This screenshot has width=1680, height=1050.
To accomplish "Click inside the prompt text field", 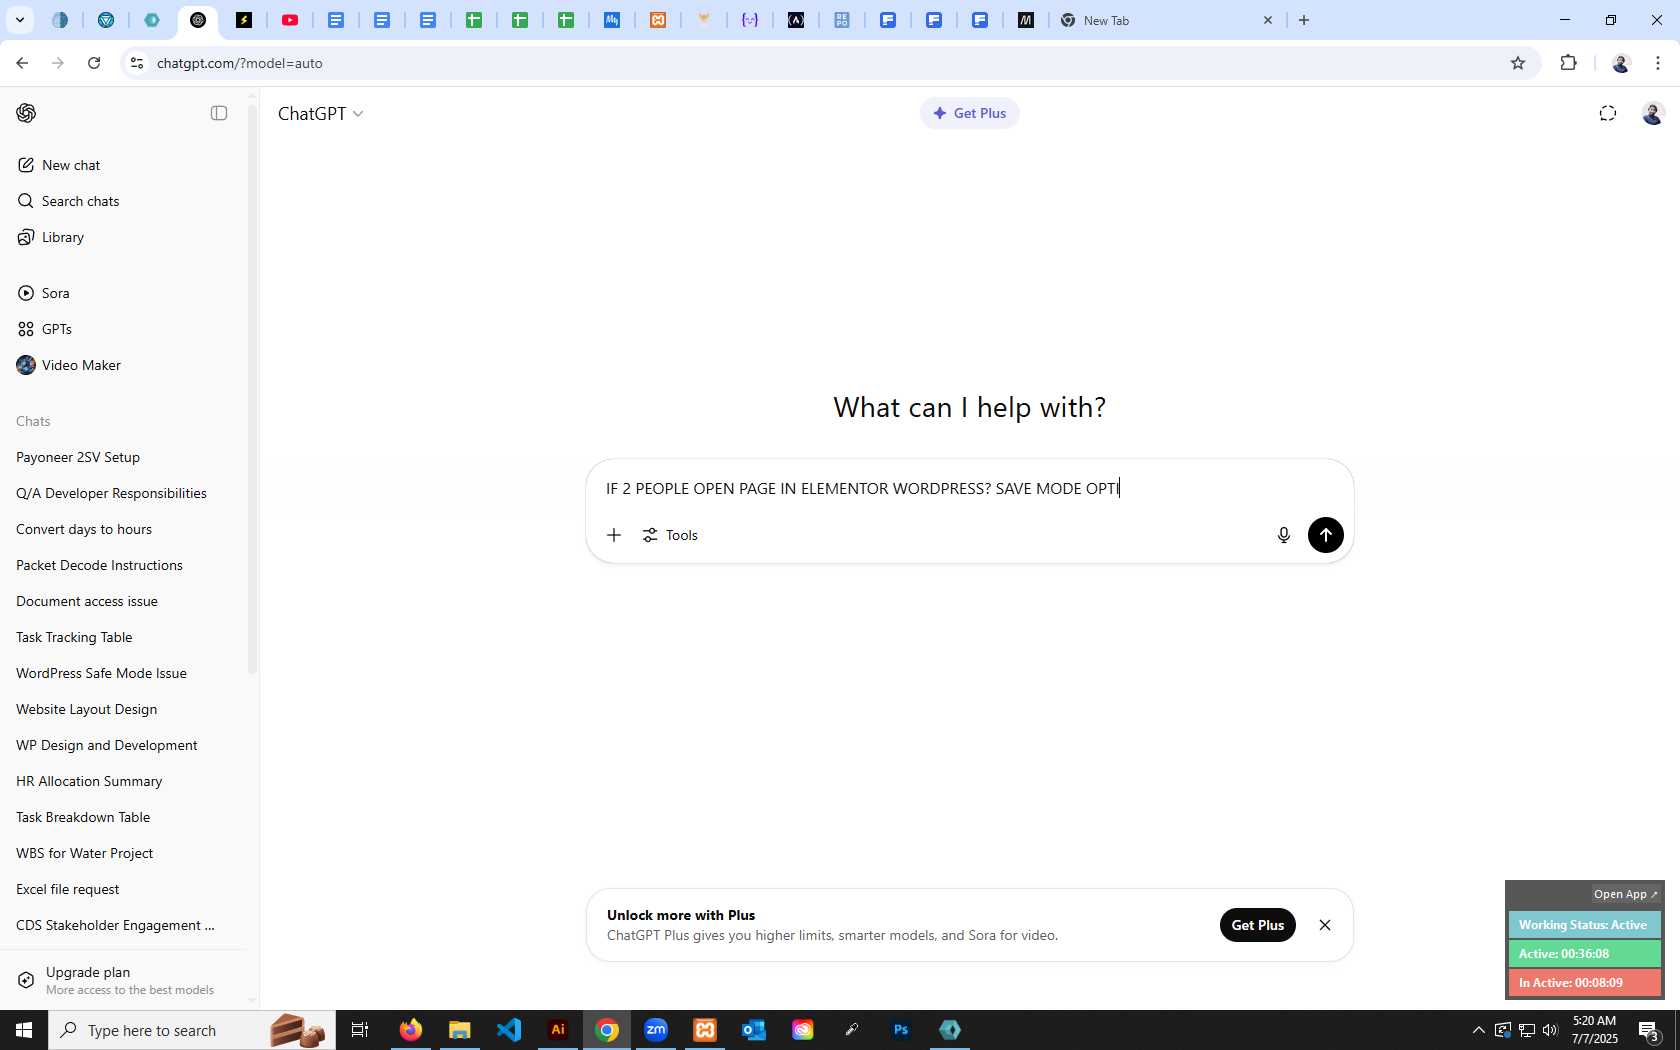I will pyautogui.click(x=968, y=488).
